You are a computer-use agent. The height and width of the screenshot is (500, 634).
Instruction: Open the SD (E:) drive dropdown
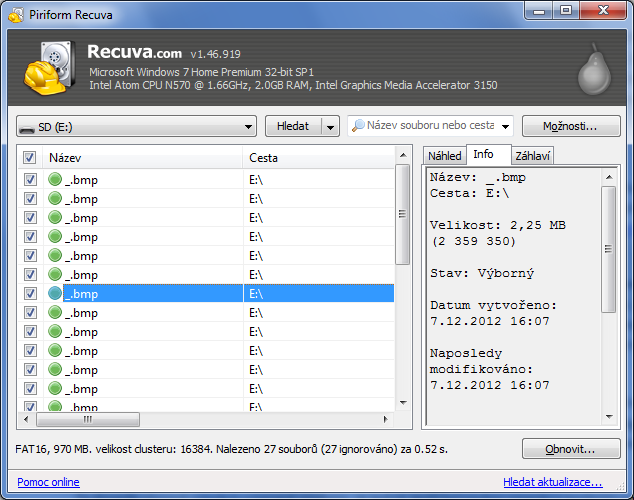point(137,127)
